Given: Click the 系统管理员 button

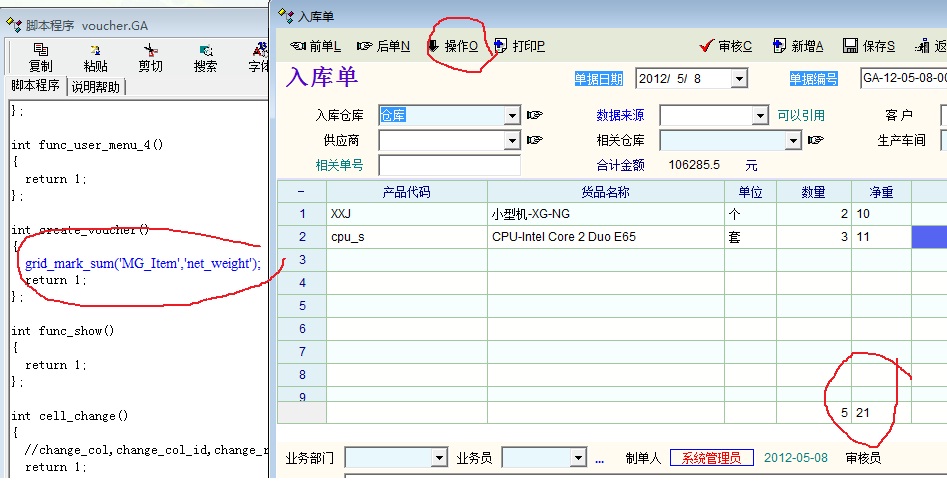Looking at the screenshot, I should click(x=711, y=458).
